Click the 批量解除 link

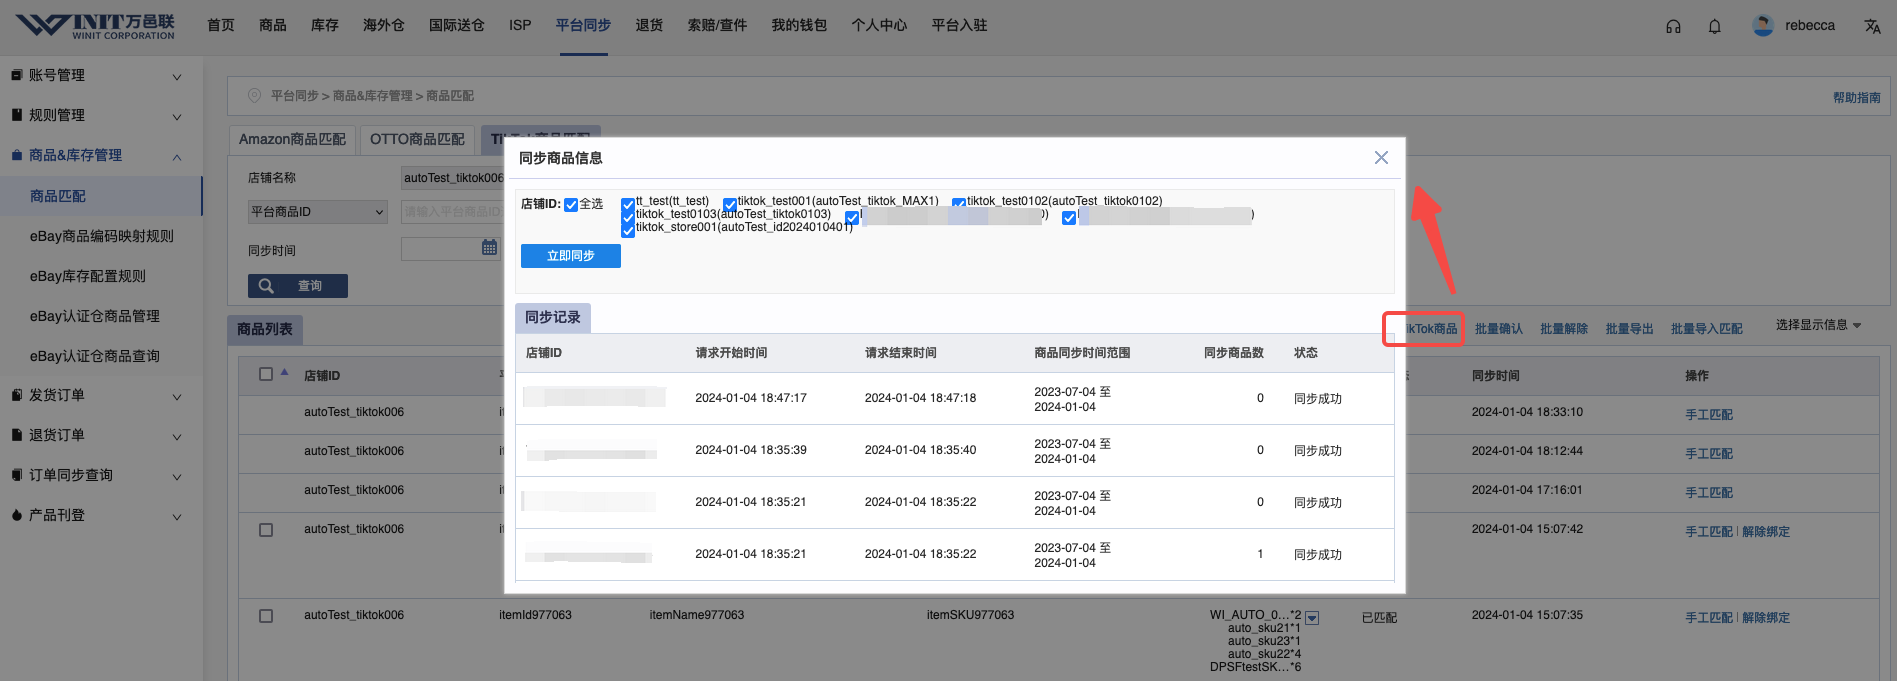pyautogui.click(x=1564, y=329)
